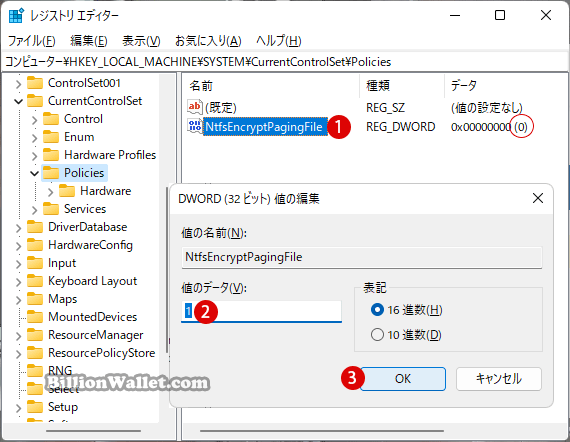This screenshot has height=442, width=570.
Task: Click the Keyboard Layout folder icon
Action: pyautogui.click(x=35, y=281)
